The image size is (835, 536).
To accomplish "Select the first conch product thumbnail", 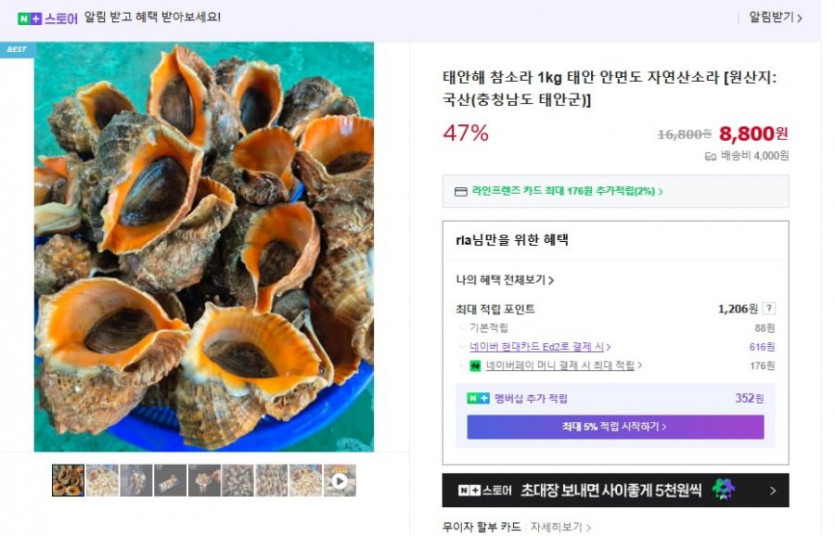I will coord(68,480).
